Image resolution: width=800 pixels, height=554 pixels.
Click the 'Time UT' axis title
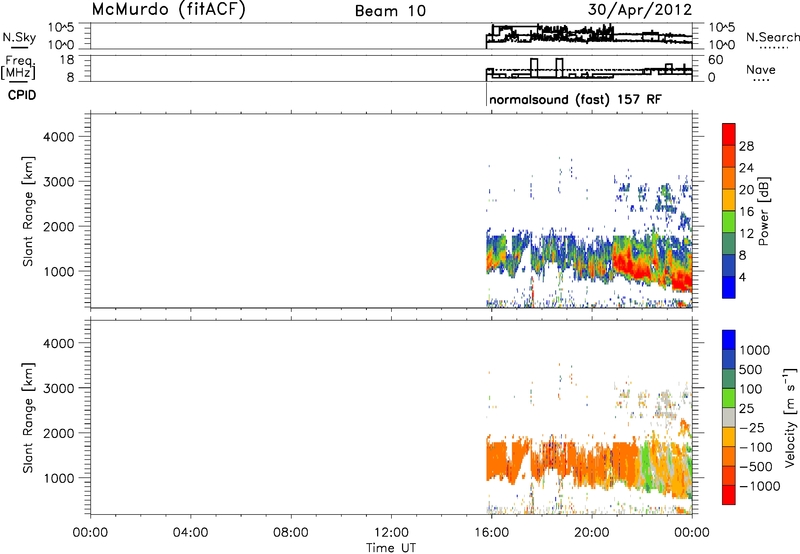click(391, 548)
